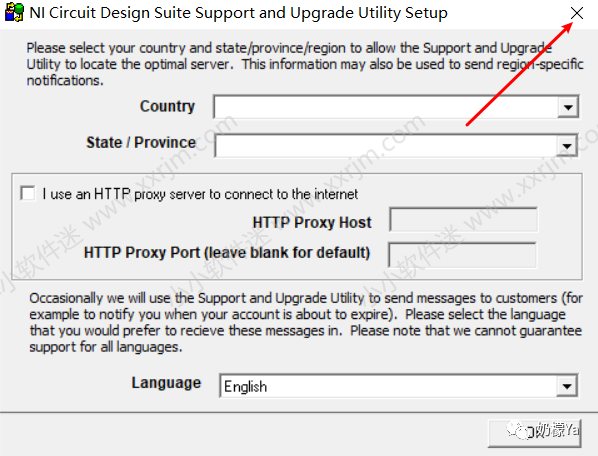Screen dimensions: 598x456
Task: Click the Country field label
Action: tap(167, 106)
